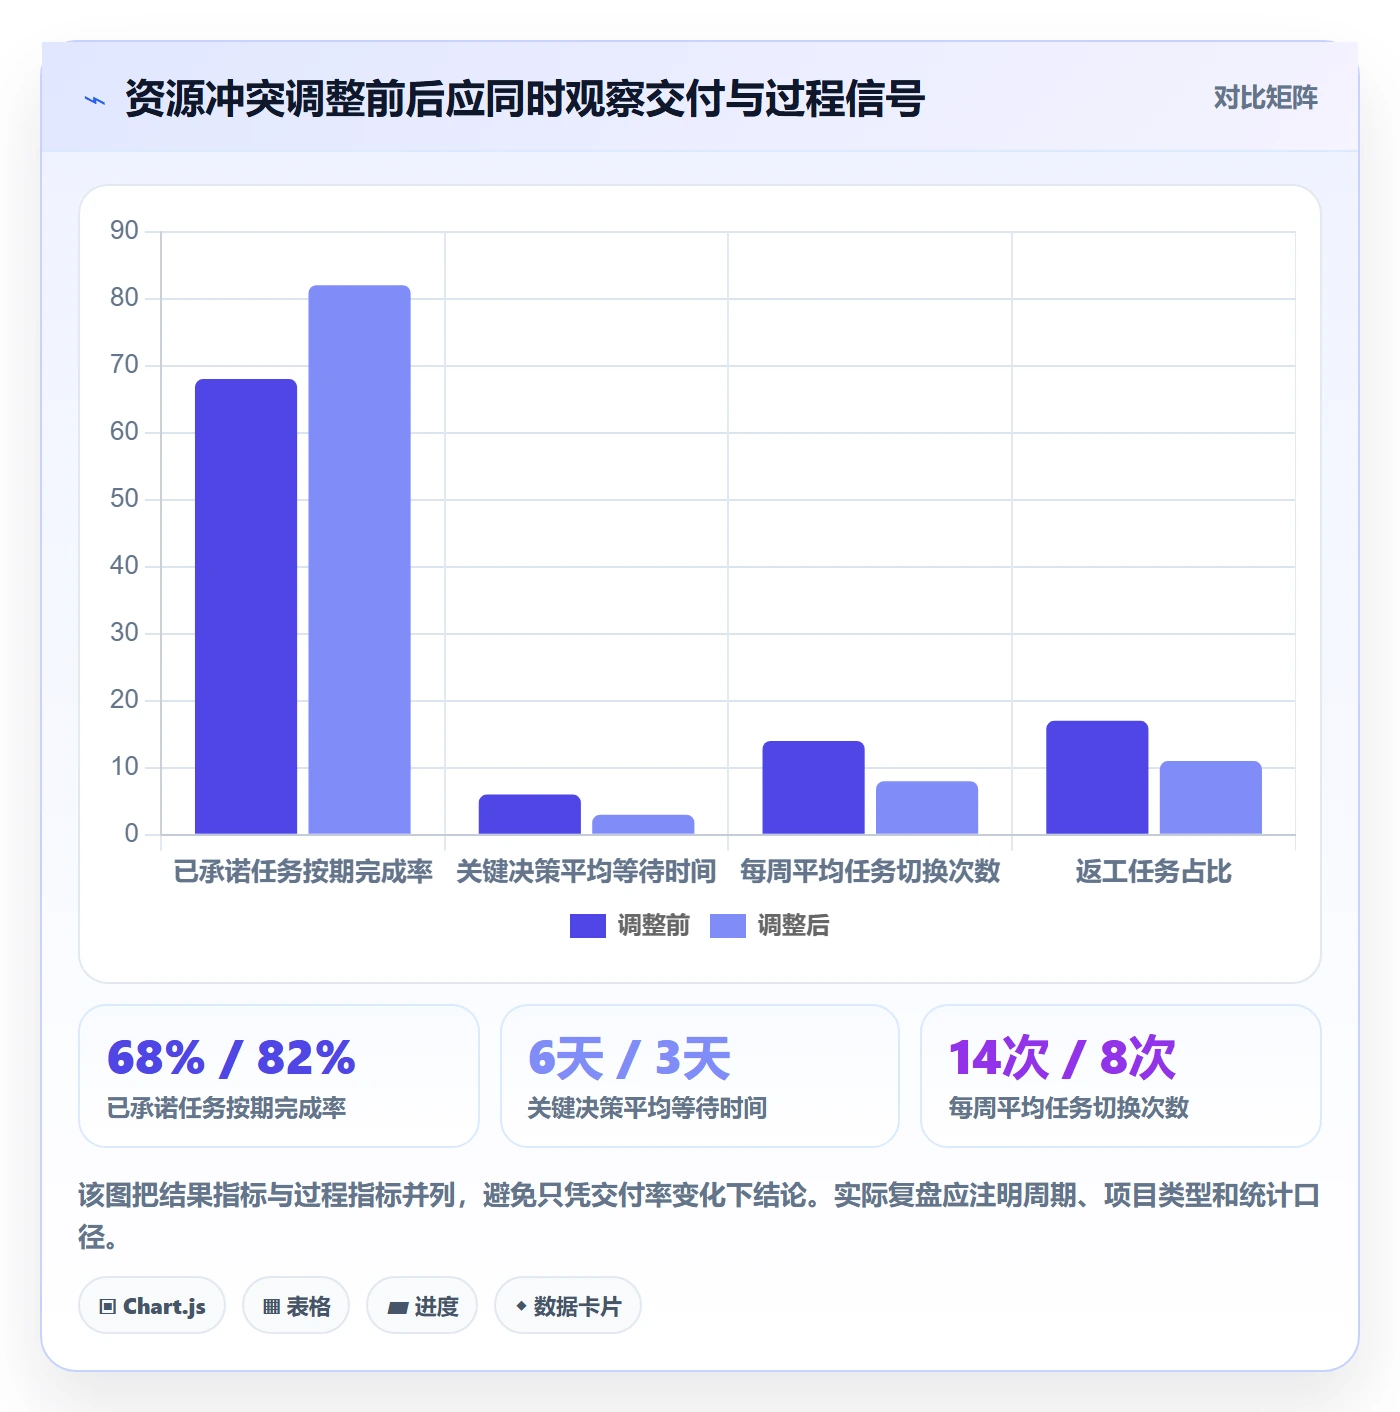The width and height of the screenshot is (1400, 1412).
Task: Click the y-axis value 50
Action: (x=124, y=499)
